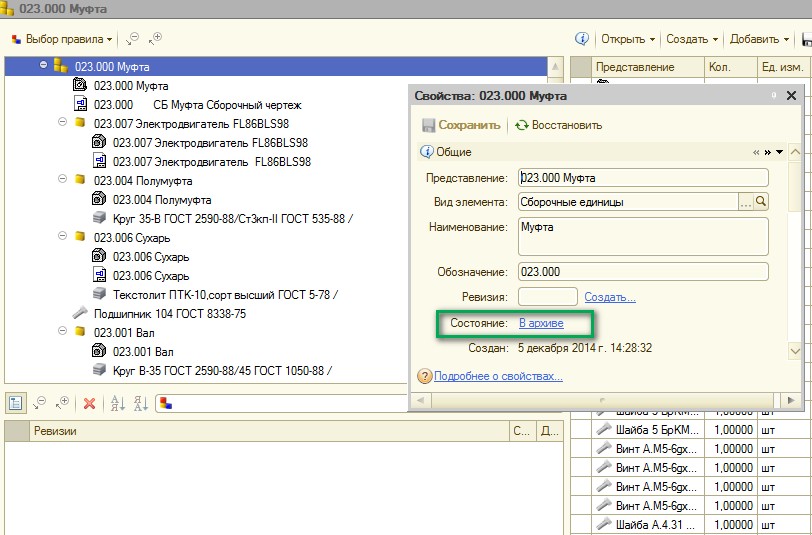Click the collapse-all icon in the top toolbar
Image resolution: width=812 pixels, height=535 pixels.
[x=132, y=39]
